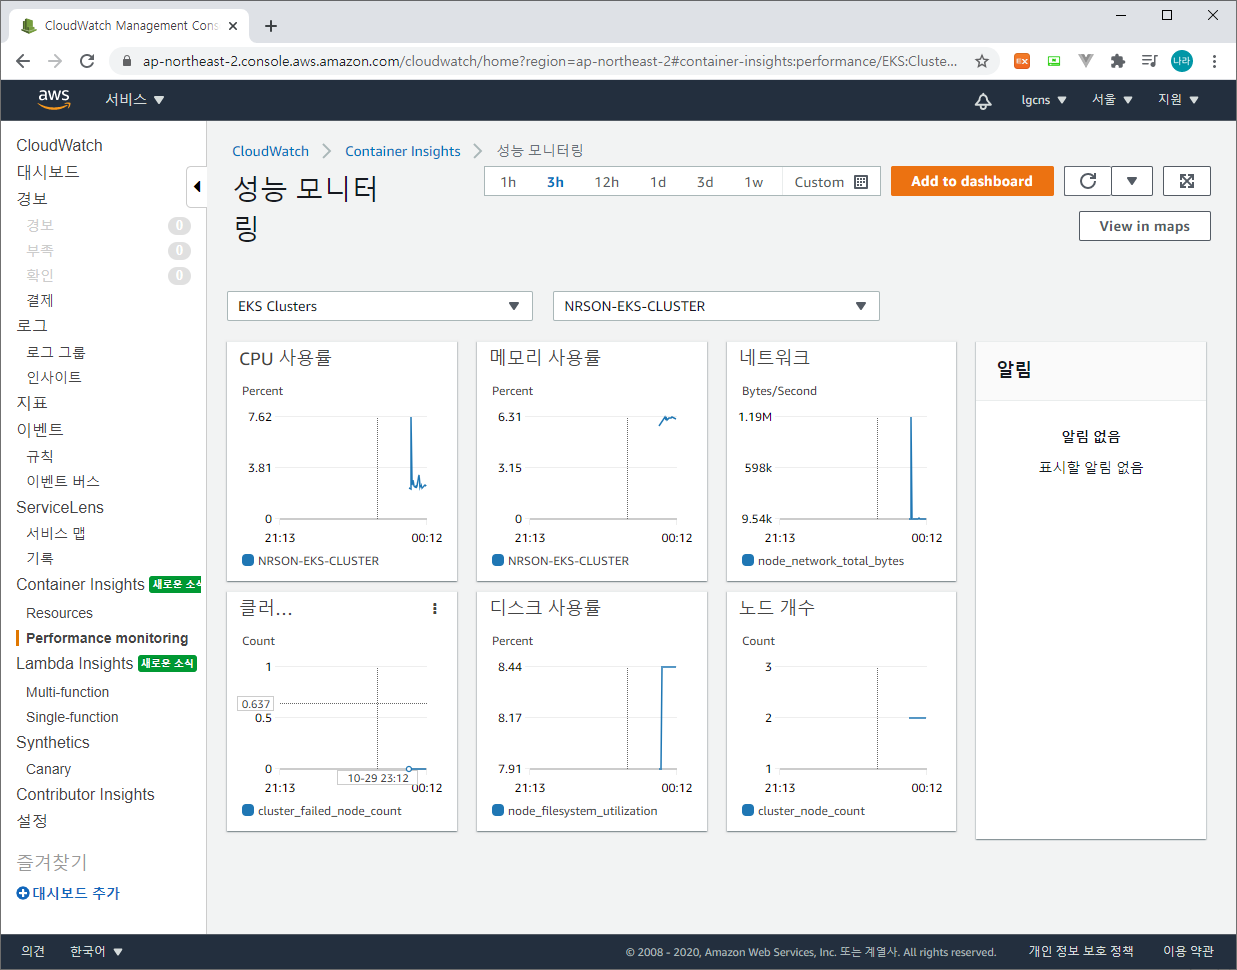Click the CloudWatch breadcrumb link
Viewport: 1237px width, 970px height.
point(270,151)
